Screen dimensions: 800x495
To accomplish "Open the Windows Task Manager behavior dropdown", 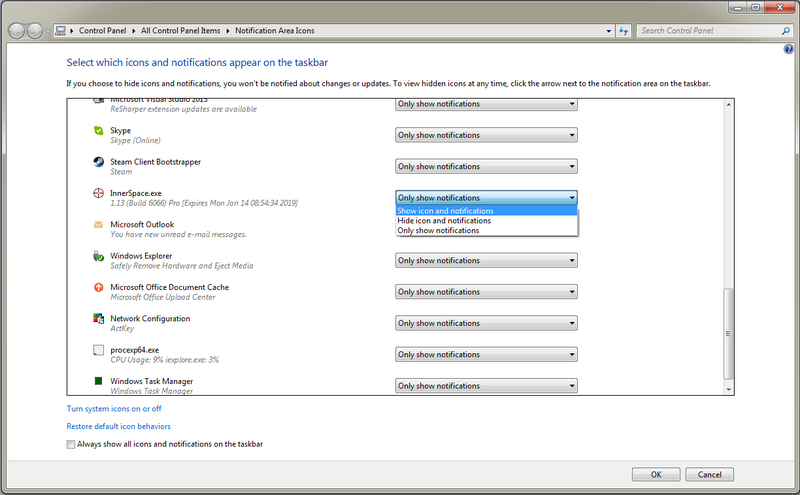I will (486, 386).
